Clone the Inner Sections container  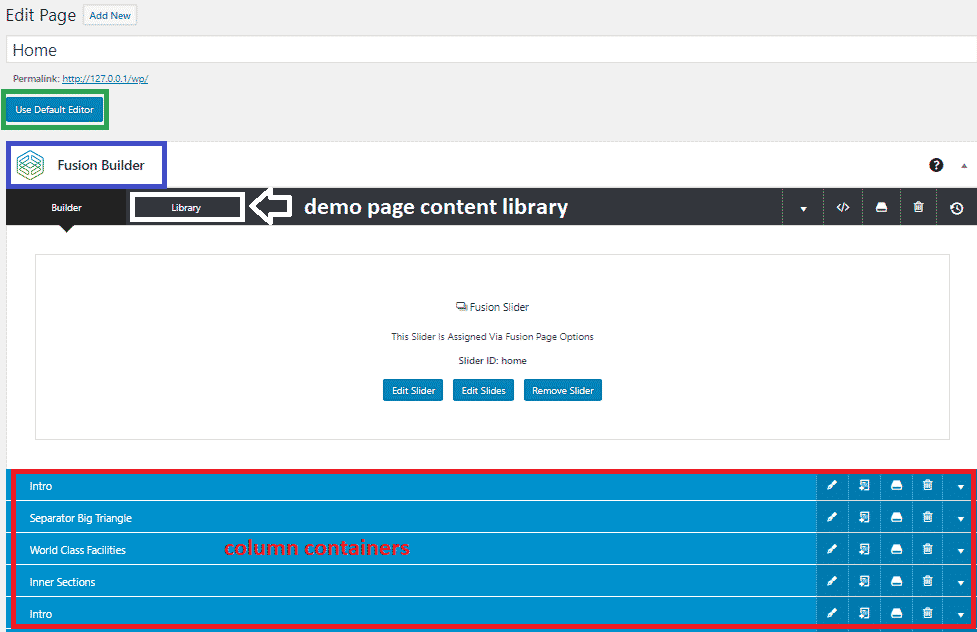[x=864, y=582]
